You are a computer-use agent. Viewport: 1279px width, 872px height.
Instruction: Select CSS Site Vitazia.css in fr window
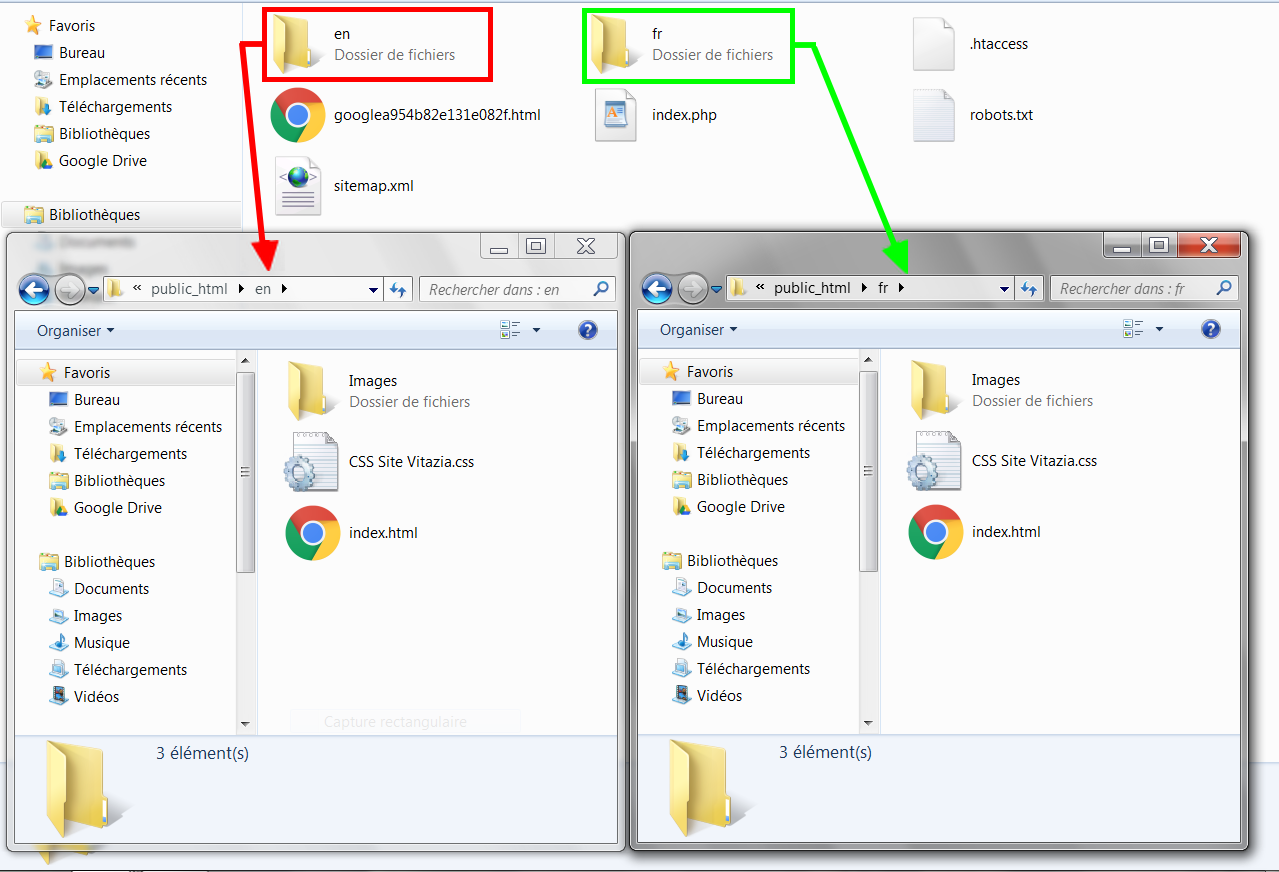click(x=1003, y=461)
